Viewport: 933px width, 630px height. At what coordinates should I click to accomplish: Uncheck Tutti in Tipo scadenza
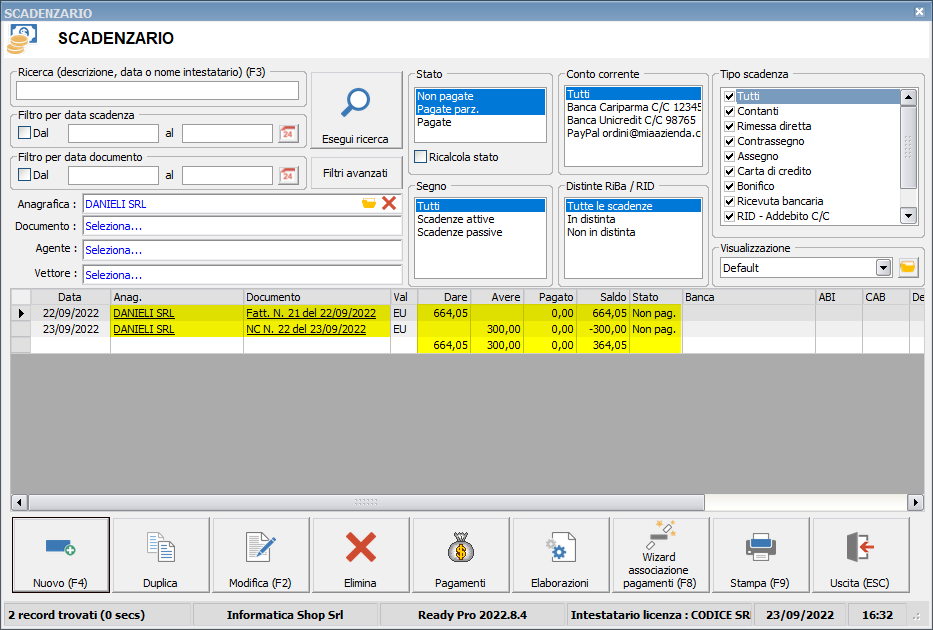coord(730,96)
